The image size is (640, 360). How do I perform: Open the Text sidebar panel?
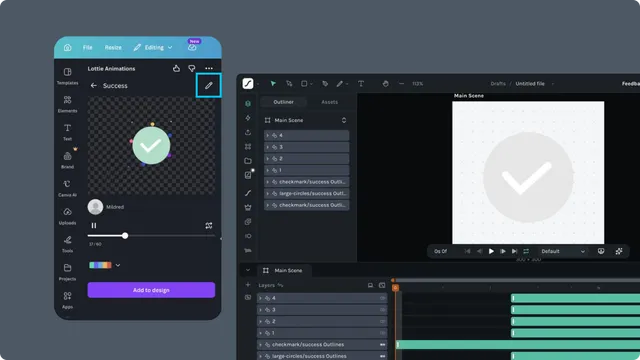[67, 132]
